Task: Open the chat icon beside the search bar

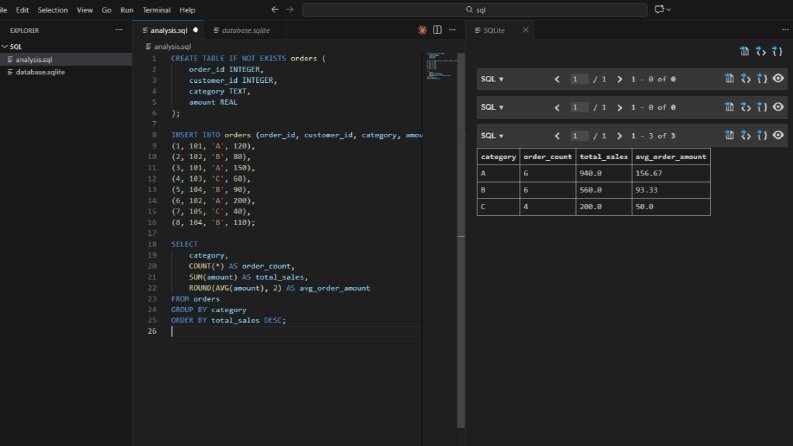Action: click(x=659, y=10)
